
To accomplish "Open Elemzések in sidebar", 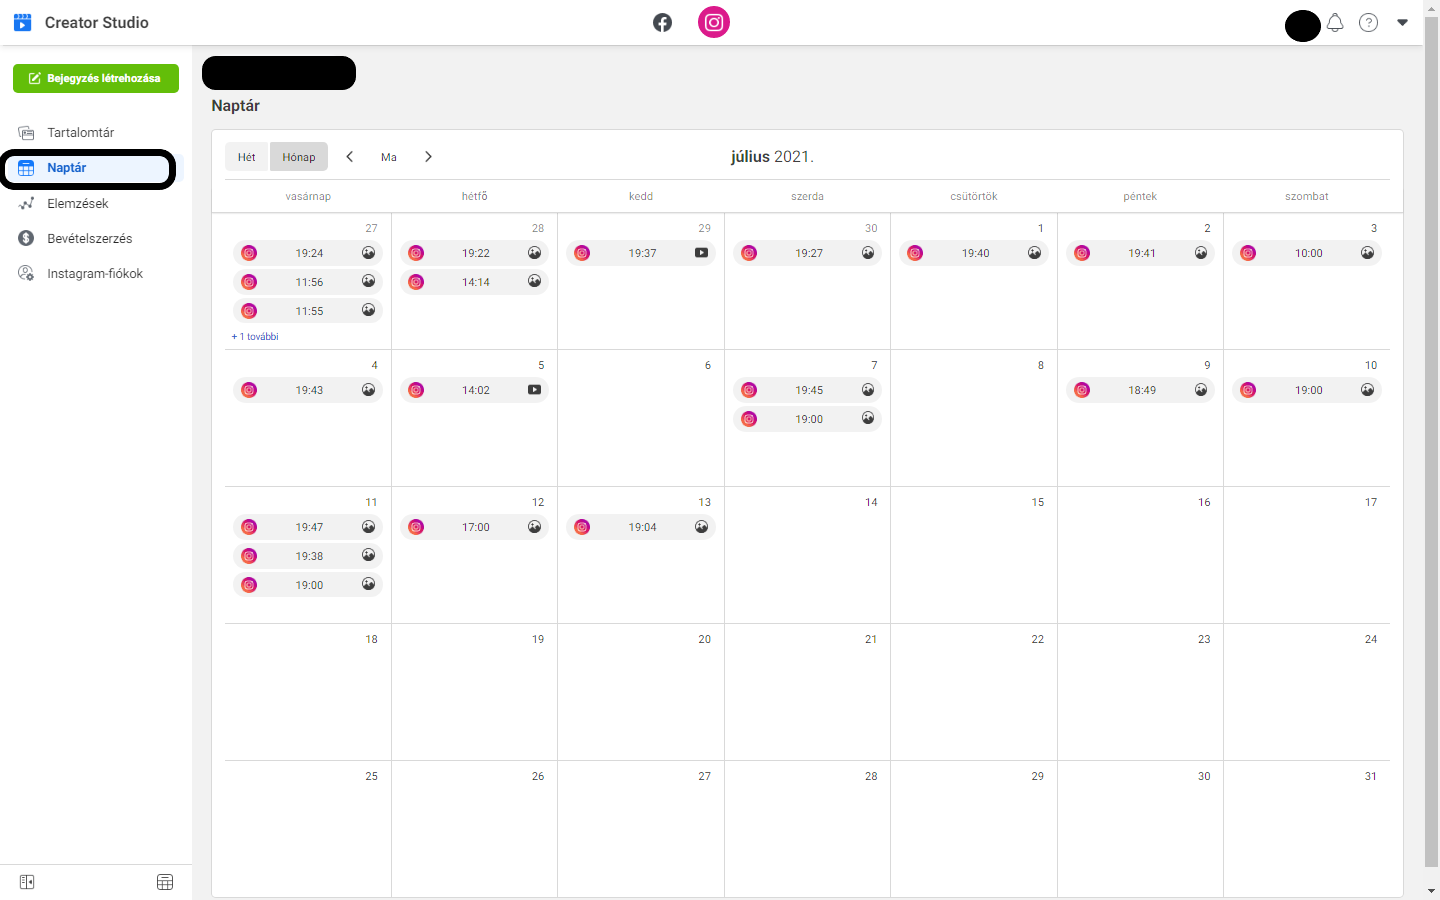I will 77,203.
